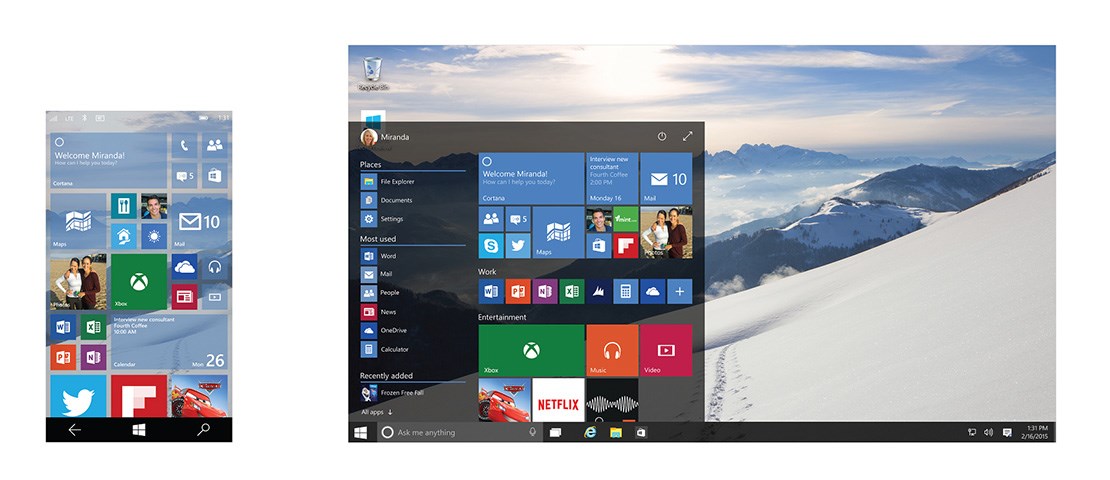This screenshot has width=1110, height=480.
Task: Tap the Search magnifier on the phone
Action: [203, 430]
